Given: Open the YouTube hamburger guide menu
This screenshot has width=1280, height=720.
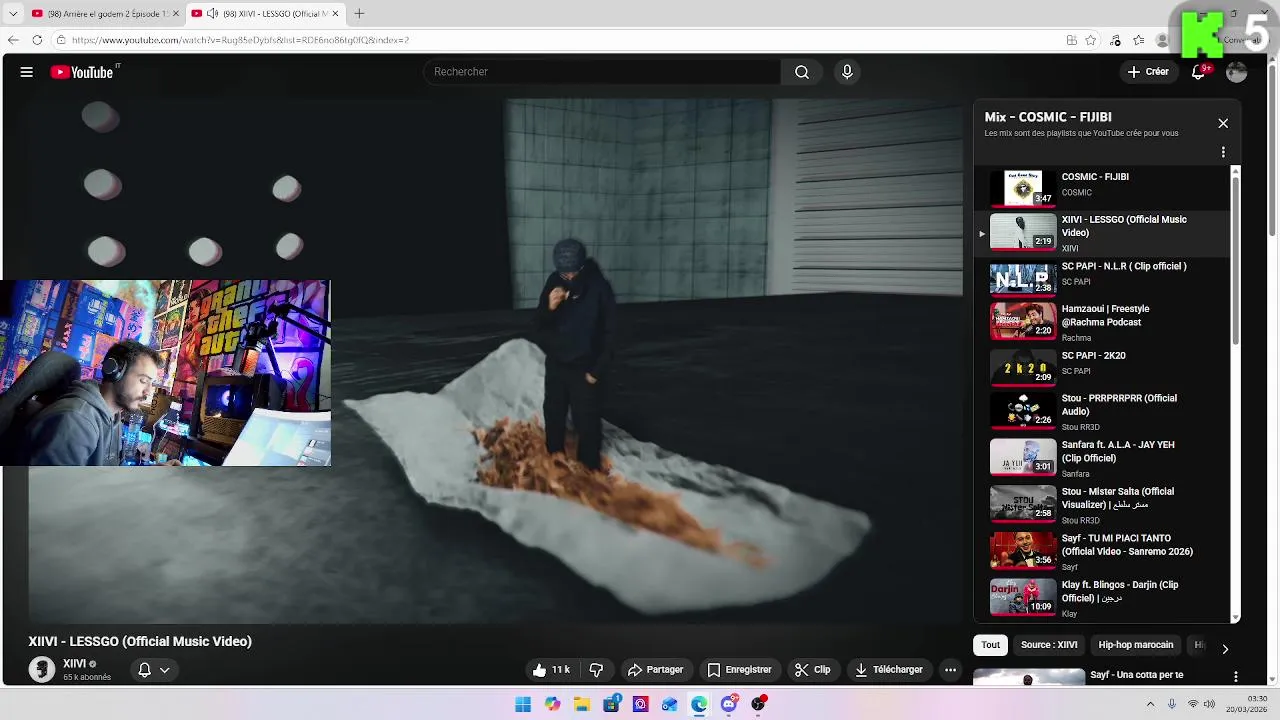Looking at the screenshot, I should [x=27, y=72].
